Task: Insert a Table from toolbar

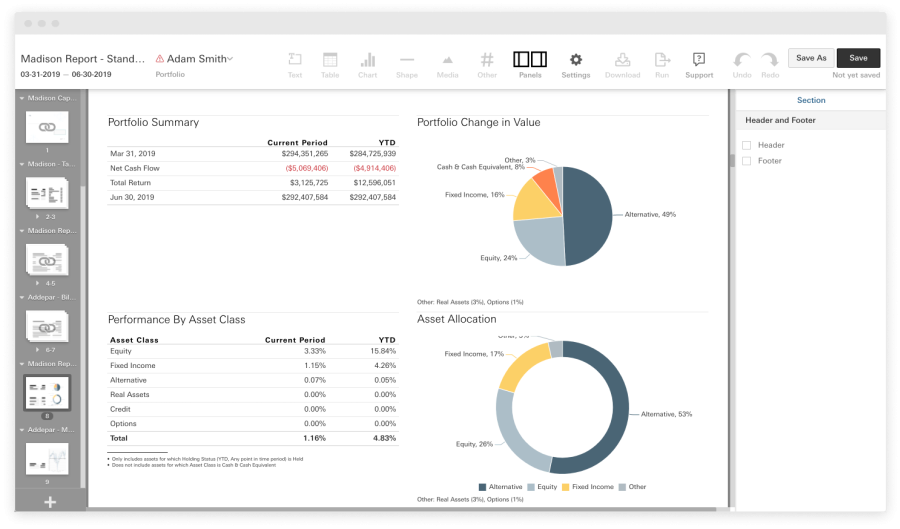Action: point(330,60)
